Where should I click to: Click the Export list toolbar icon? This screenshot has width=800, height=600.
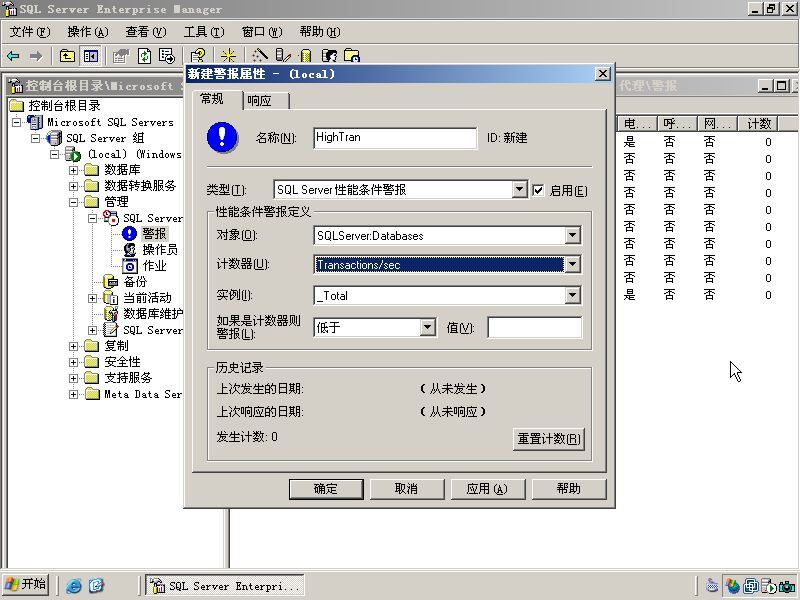pyautogui.click(x=167, y=56)
